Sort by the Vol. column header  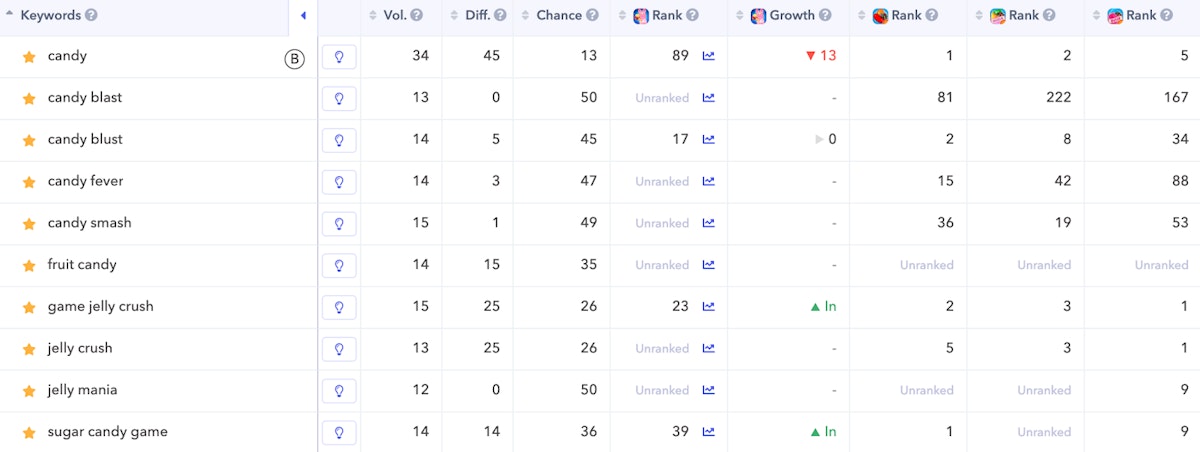tap(395, 16)
